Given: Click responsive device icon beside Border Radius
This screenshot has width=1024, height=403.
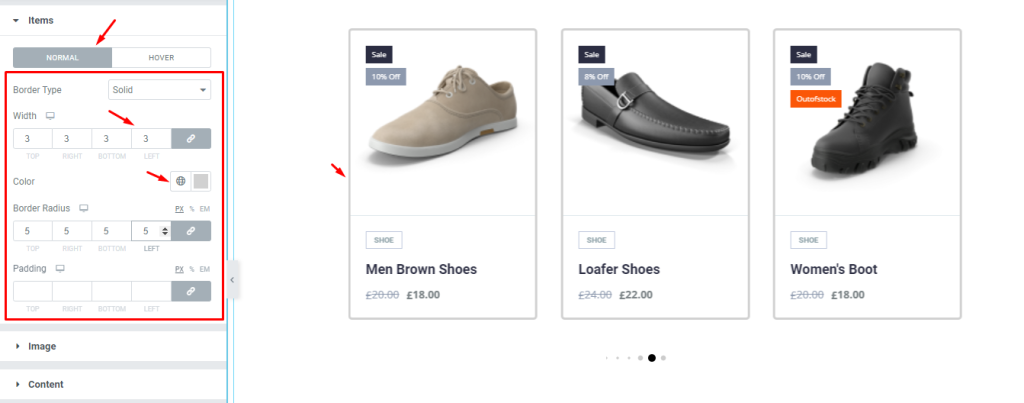Looking at the screenshot, I should pos(84,208).
